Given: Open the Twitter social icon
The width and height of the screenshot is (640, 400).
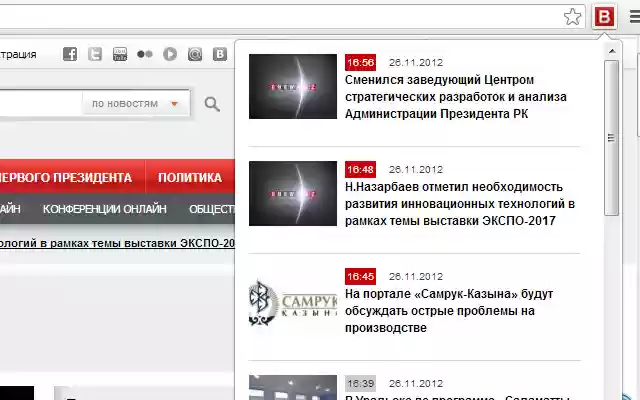Looking at the screenshot, I should [x=95, y=54].
